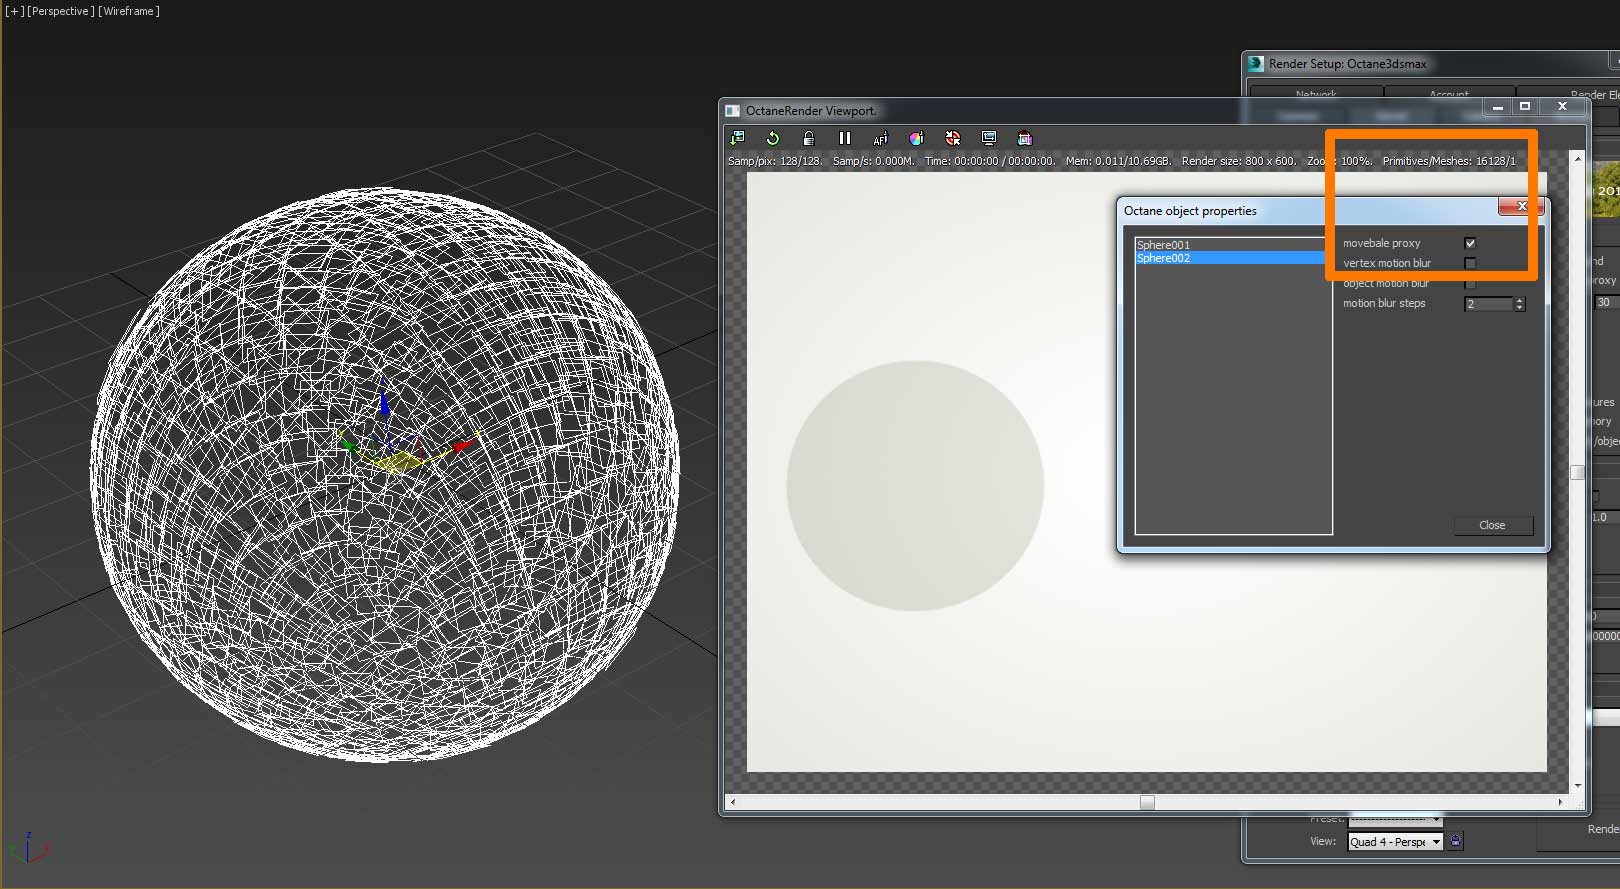Open the [Perspective] viewport menu
This screenshot has height=889, width=1620.
[x=60, y=11]
